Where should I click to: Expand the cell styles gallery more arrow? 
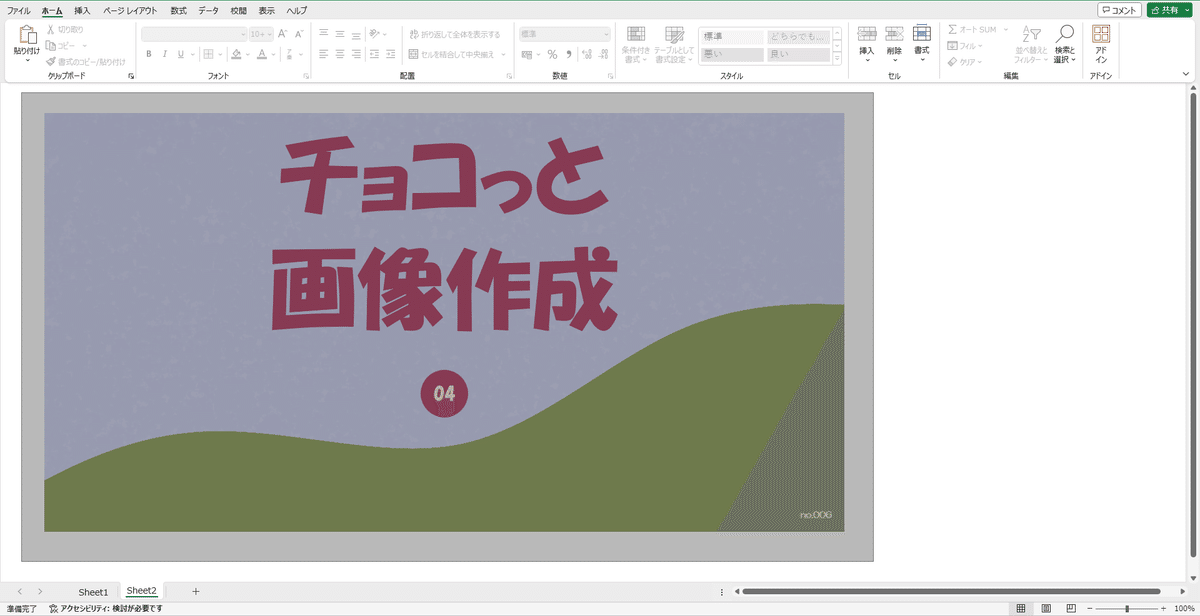[x=836, y=59]
